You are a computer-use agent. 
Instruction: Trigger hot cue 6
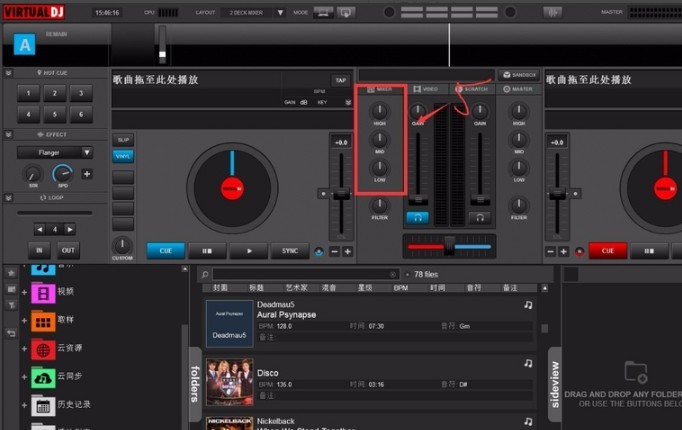point(81,114)
